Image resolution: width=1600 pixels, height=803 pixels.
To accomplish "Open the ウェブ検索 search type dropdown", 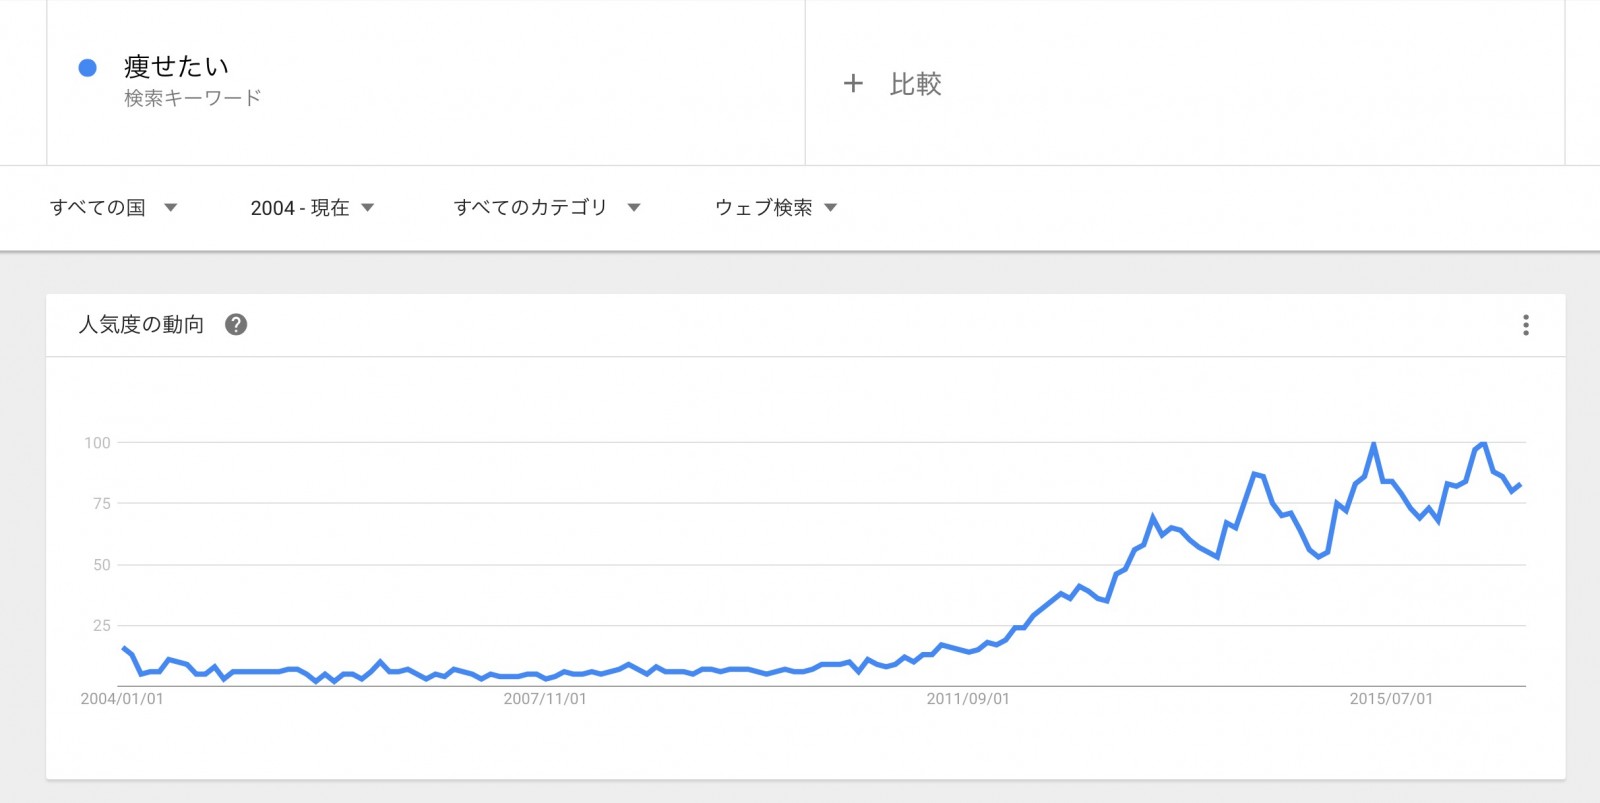I will 776,207.
